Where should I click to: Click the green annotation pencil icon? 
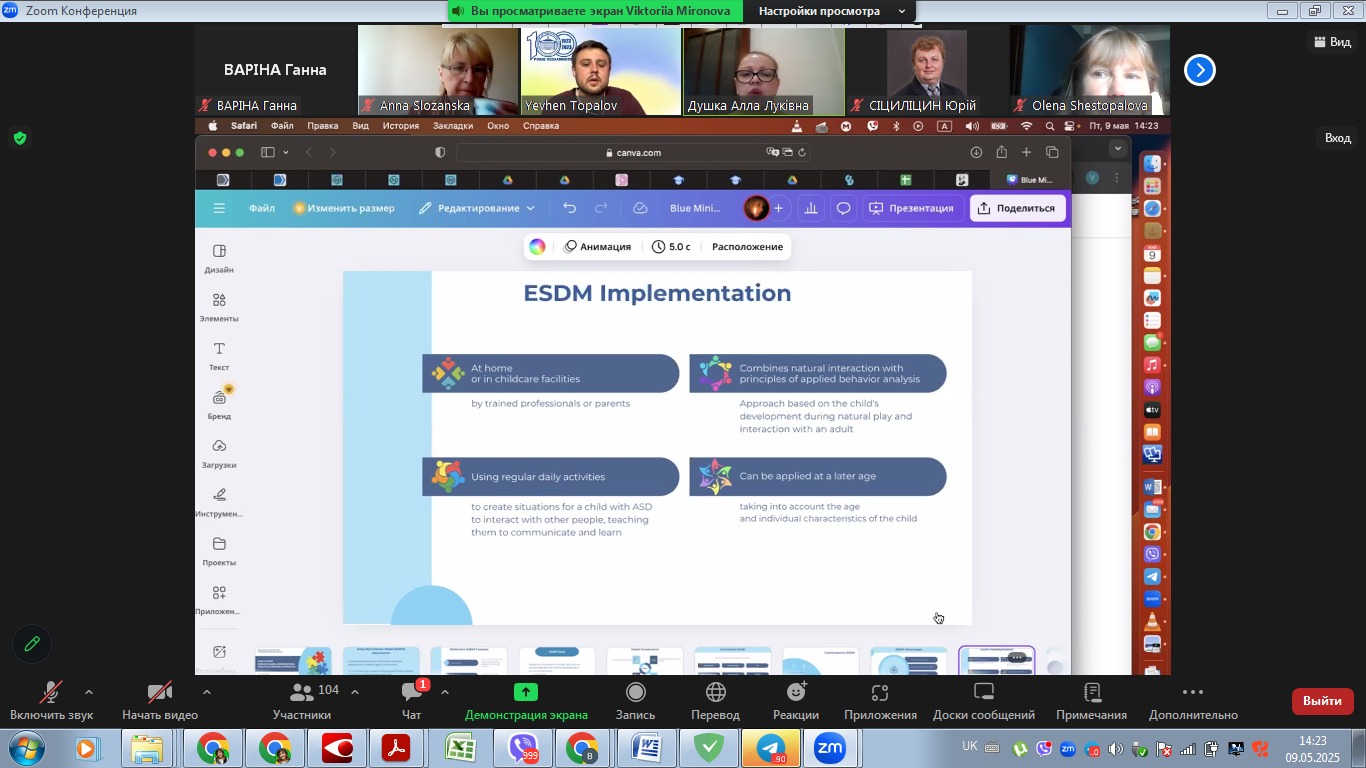point(32,645)
